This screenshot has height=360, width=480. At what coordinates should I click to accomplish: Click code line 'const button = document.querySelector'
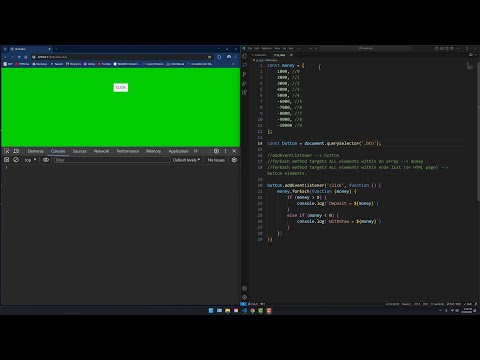click(x=324, y=143)
